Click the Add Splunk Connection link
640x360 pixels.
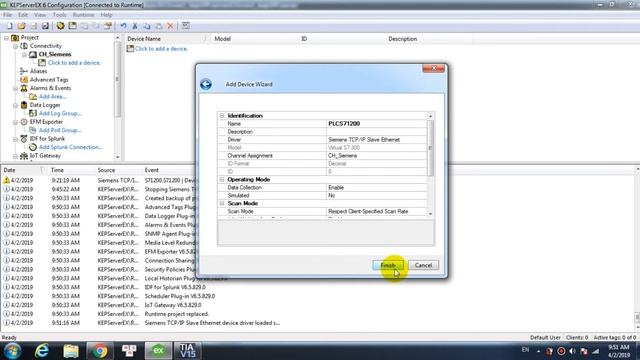click(x=71, y=147)
